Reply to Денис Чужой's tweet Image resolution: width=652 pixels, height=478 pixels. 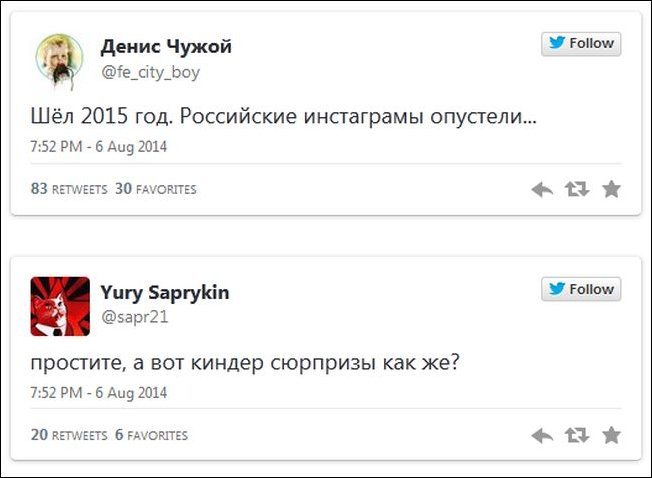pos(542,189)
